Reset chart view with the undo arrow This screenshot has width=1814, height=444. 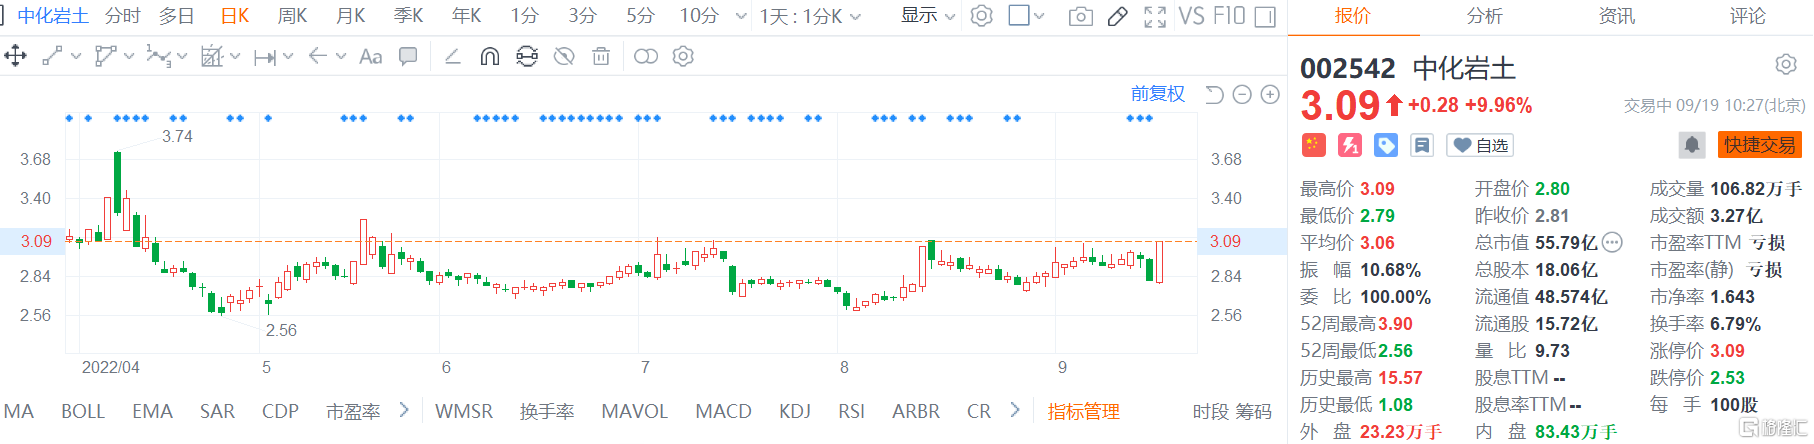pyautogui.click(x=1214, y=94)
